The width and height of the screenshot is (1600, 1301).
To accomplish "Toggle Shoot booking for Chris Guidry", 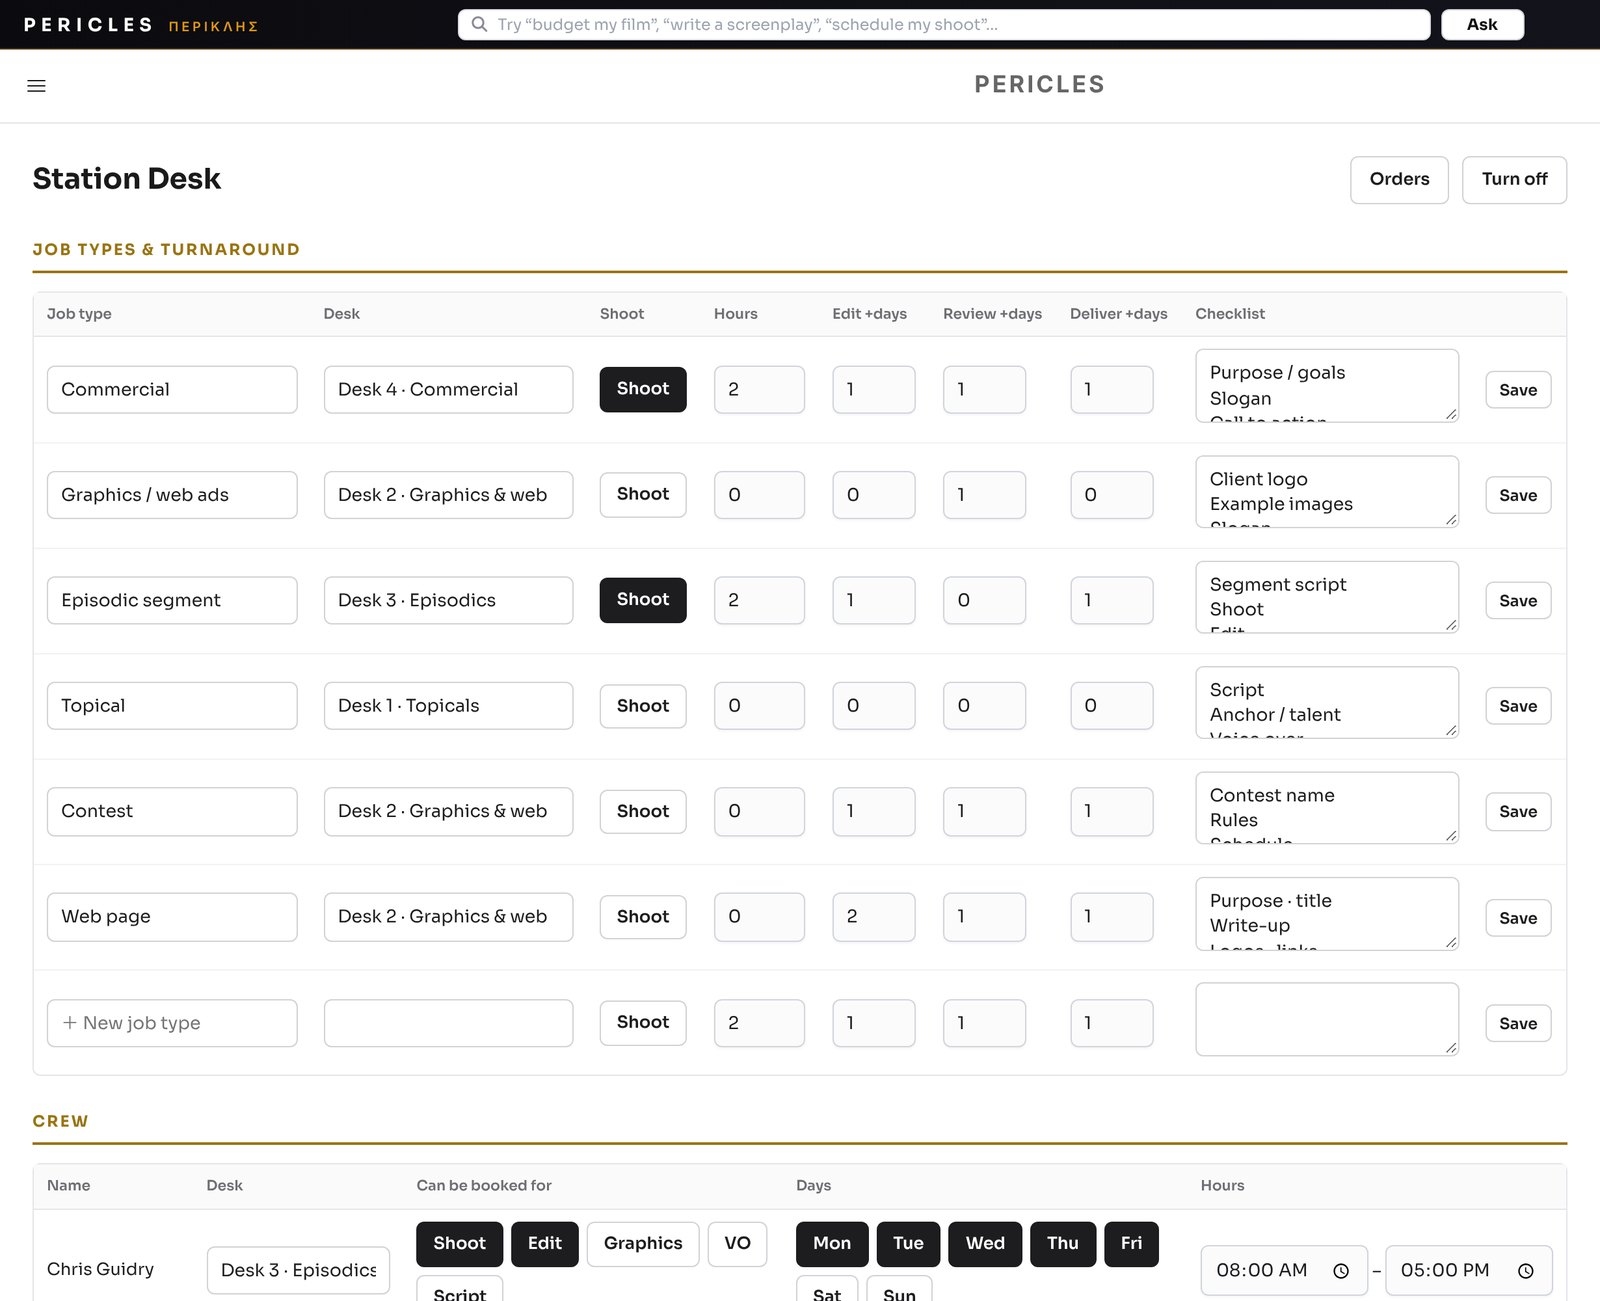I will (x=459, y=1244).
